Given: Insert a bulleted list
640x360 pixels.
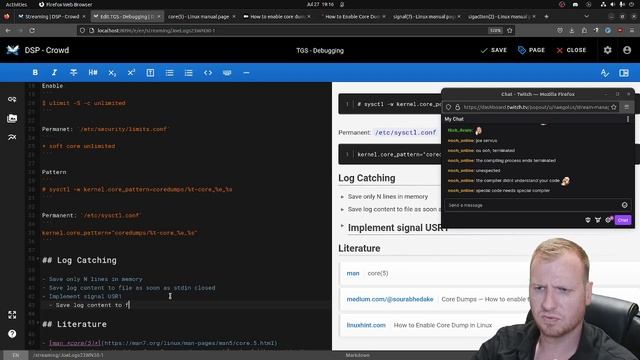Looking at the screenshot, I should click(x=169, y=73).
